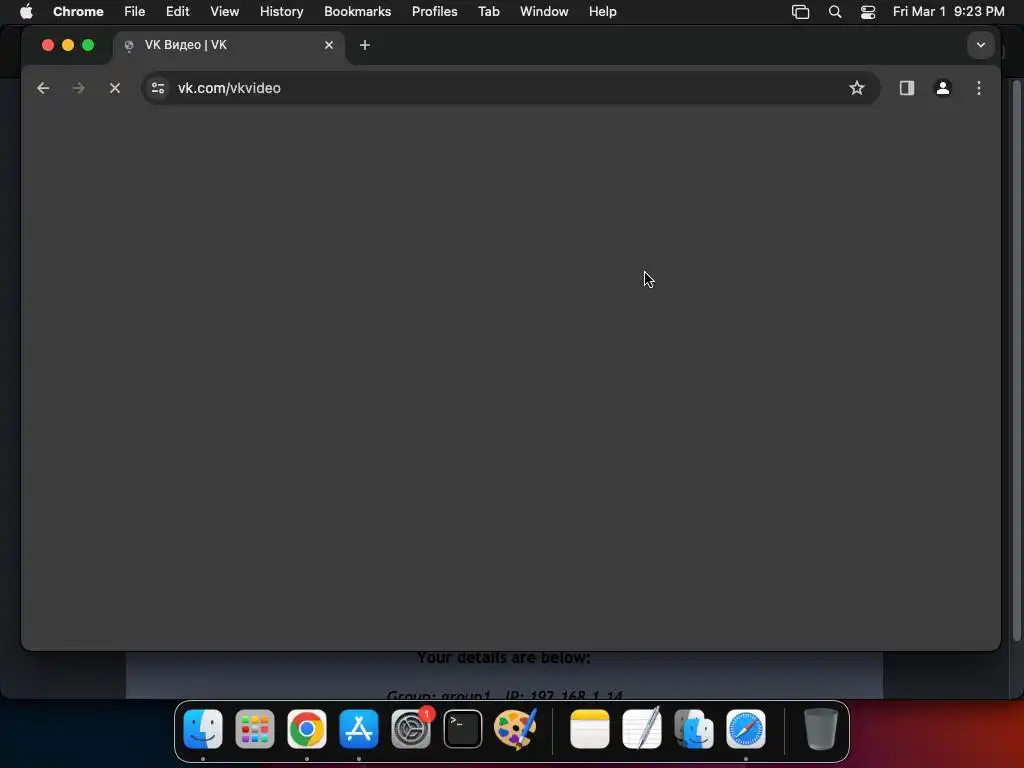Open the History menu

[281, 12]
